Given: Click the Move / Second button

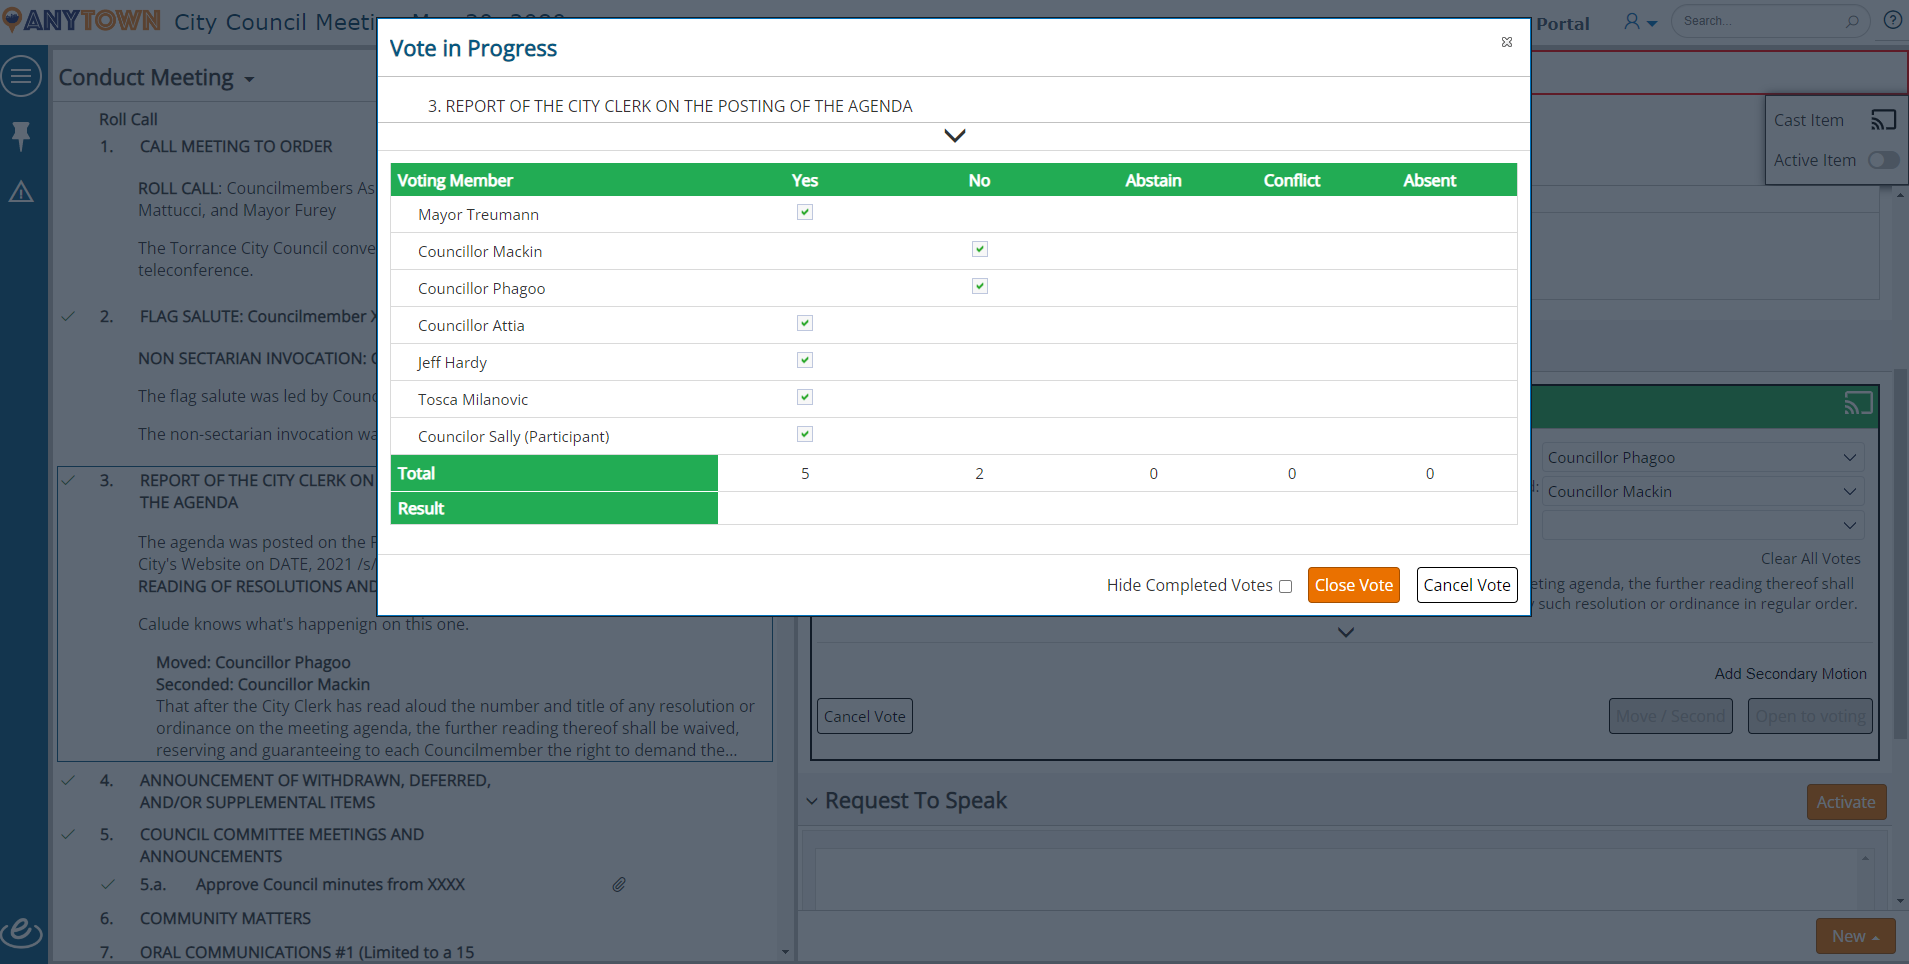Looking at the screenshot, I should (1670, 716).
